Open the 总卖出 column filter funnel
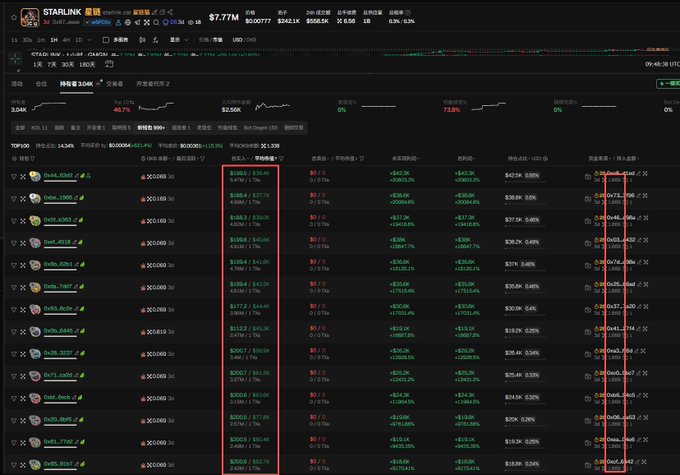The height and width of the screenshot is (475, 680). (362, 159)
